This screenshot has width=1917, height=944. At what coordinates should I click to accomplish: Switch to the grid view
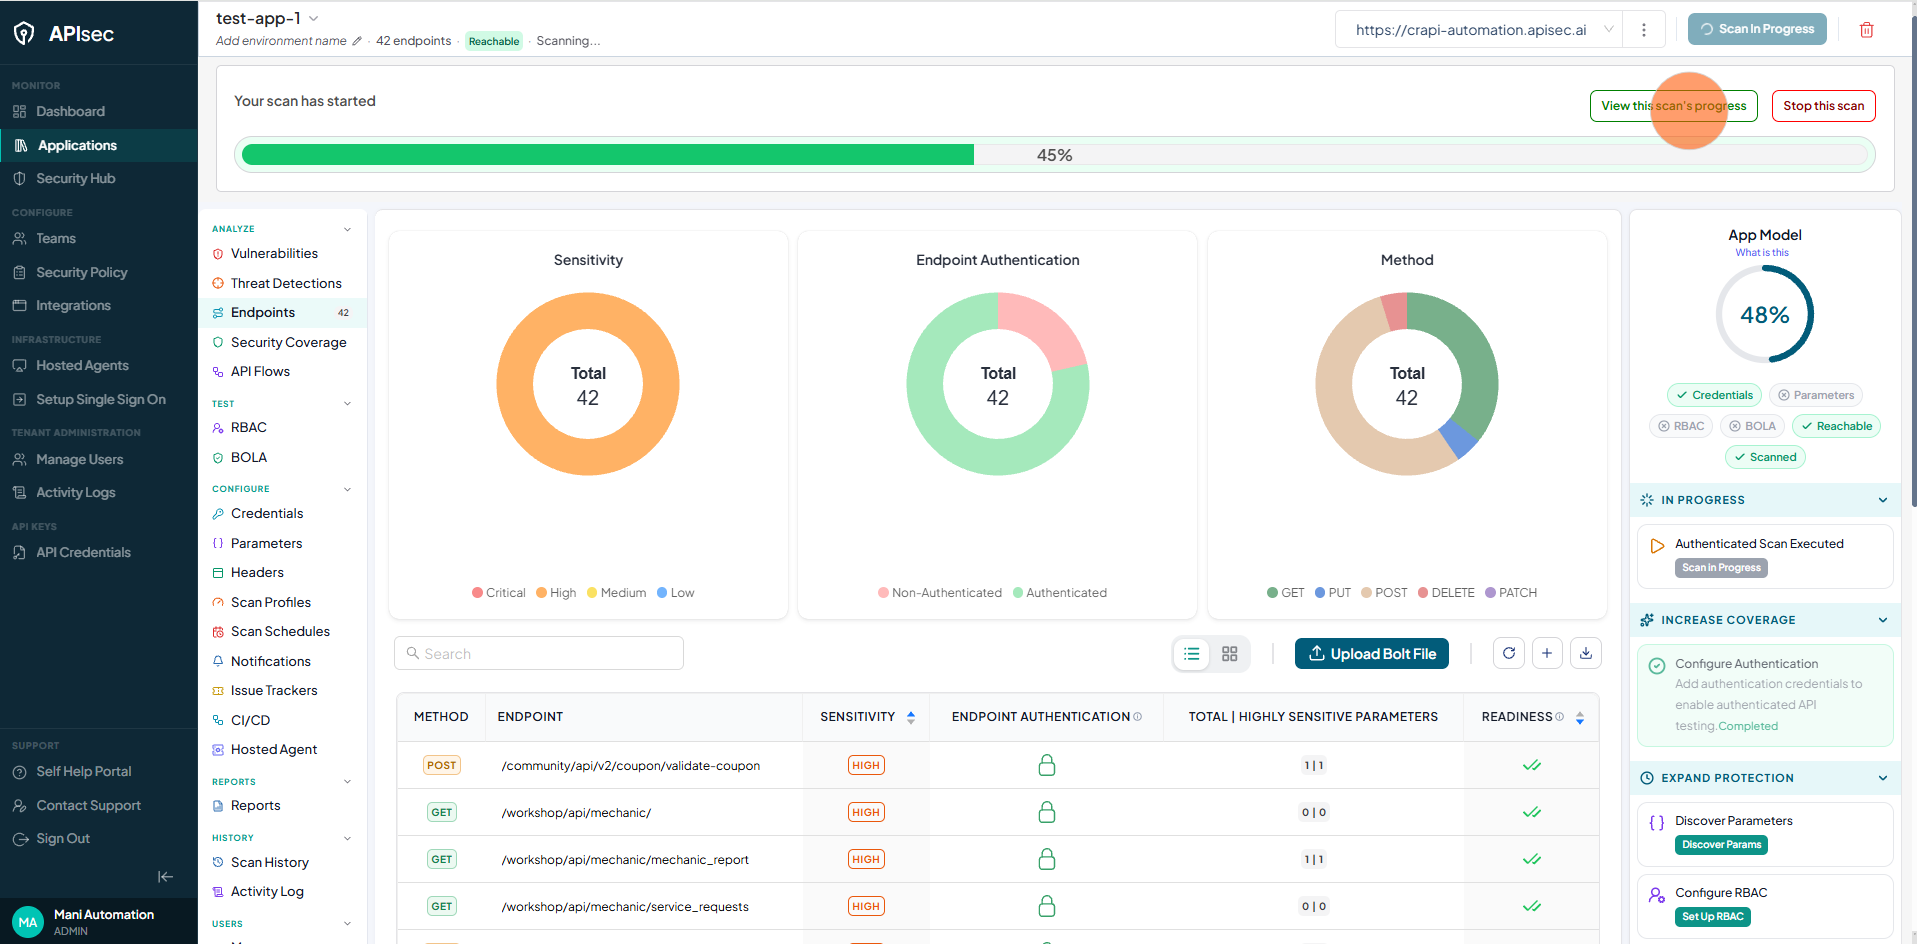1230,654
